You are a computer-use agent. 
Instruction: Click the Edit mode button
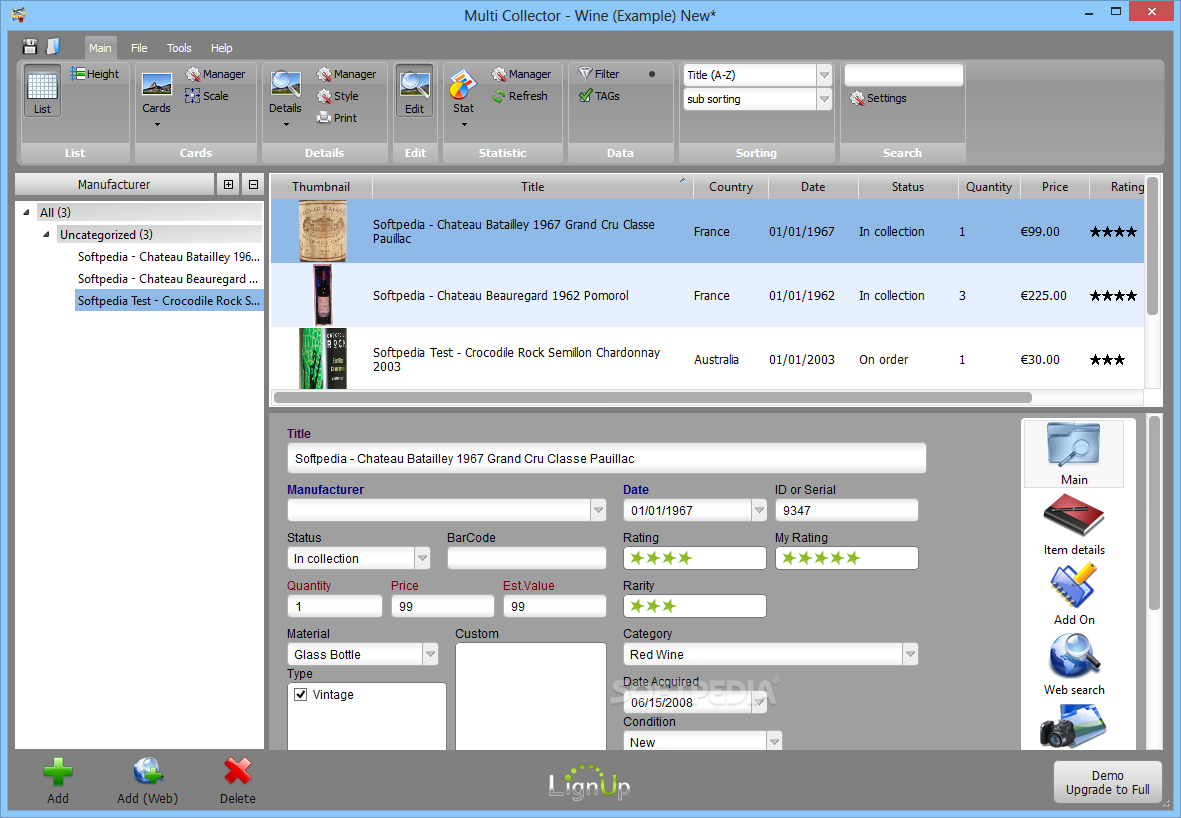(414, 91)
